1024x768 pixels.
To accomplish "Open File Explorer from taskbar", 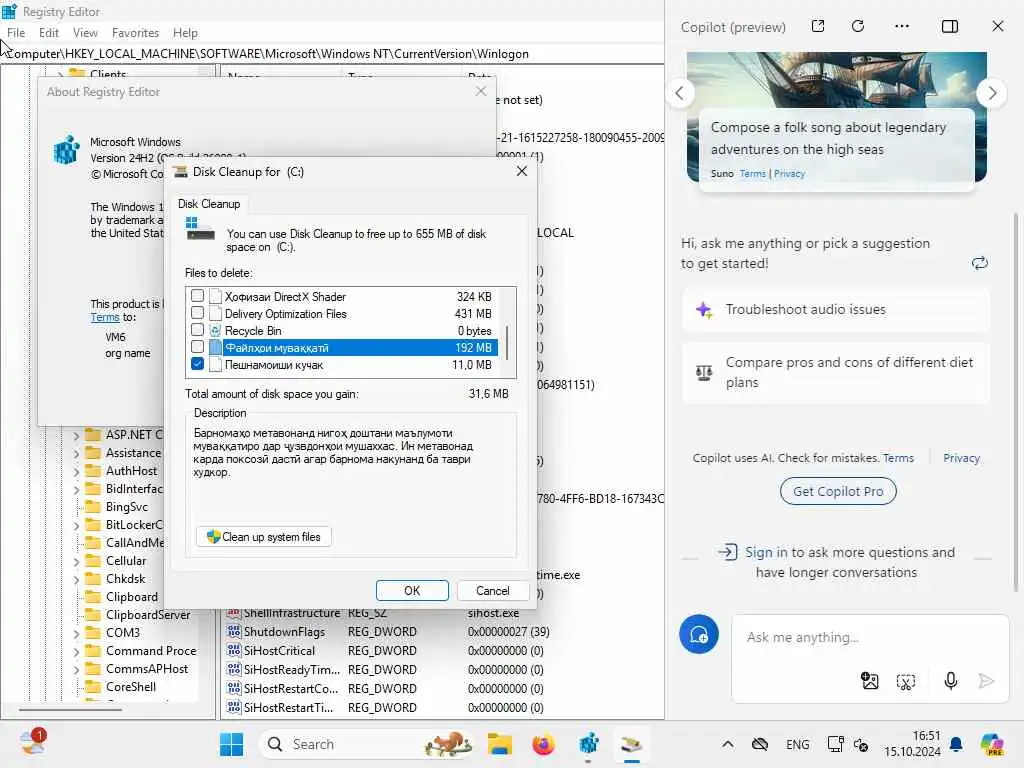I will click(500, 744).
